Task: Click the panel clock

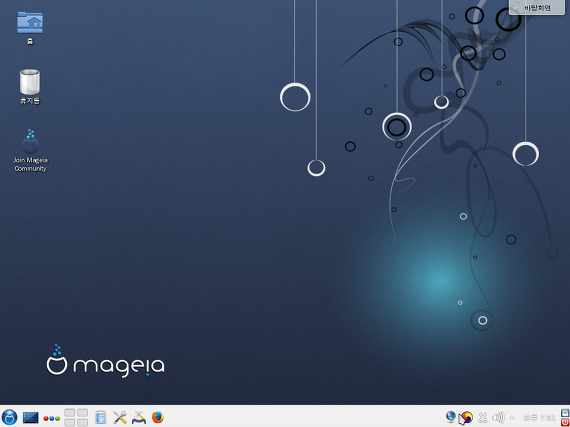Action: [x=539, y=418]
